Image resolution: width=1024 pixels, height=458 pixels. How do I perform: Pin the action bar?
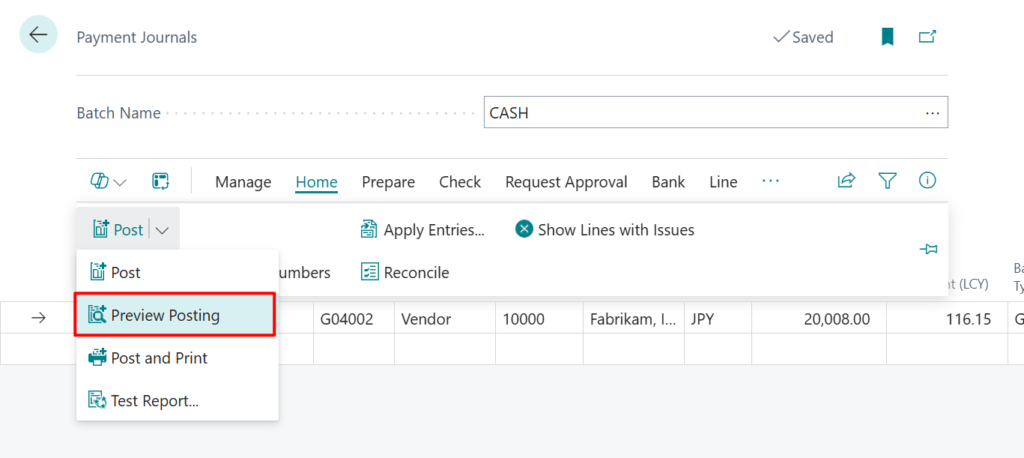[928, 249]
